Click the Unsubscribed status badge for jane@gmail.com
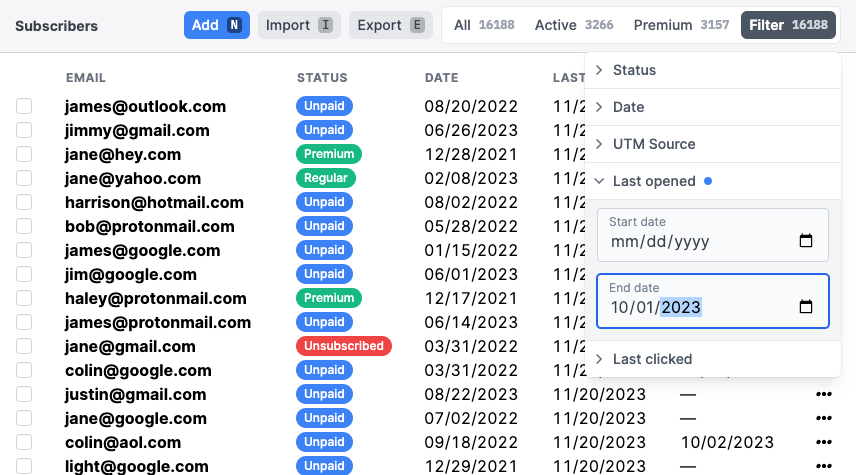The height and width of the screenshot is (475, 856). 343,346
